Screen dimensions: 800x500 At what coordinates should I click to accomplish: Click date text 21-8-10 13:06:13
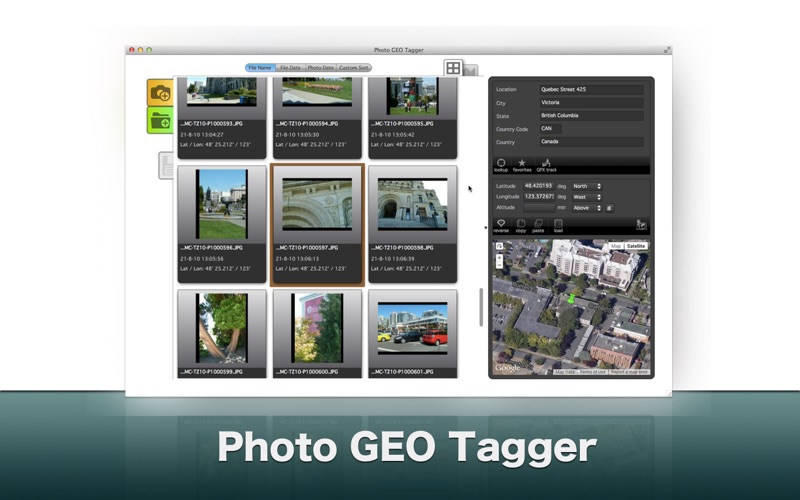(297, 259)
